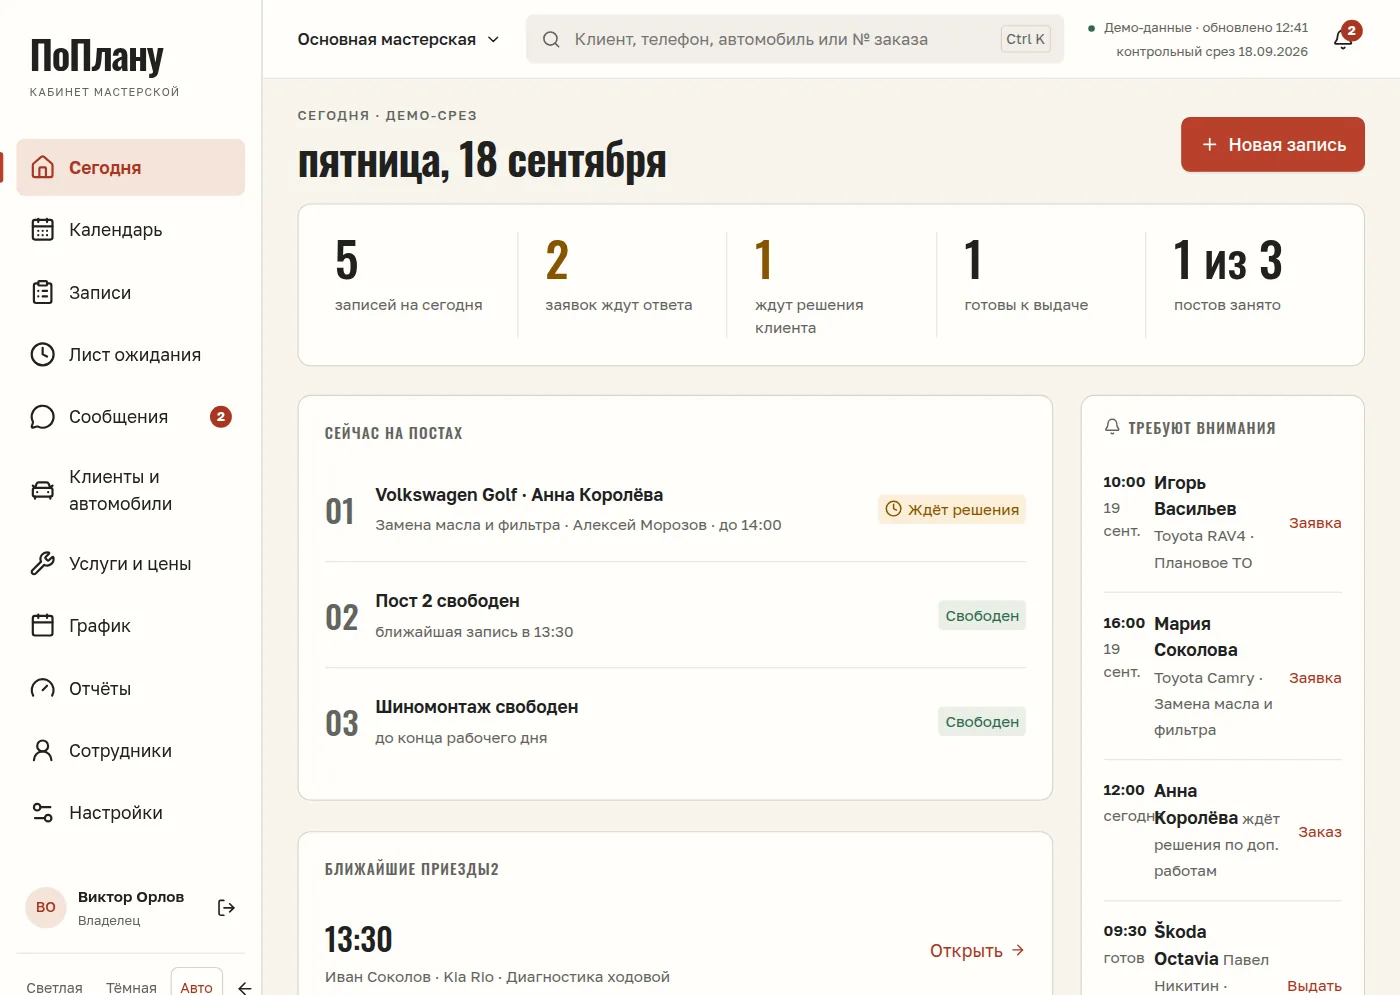Click the ВО user avatar
Image resolution: width=1400 pixels, height=995 pixels.
[x=46, y=908]
